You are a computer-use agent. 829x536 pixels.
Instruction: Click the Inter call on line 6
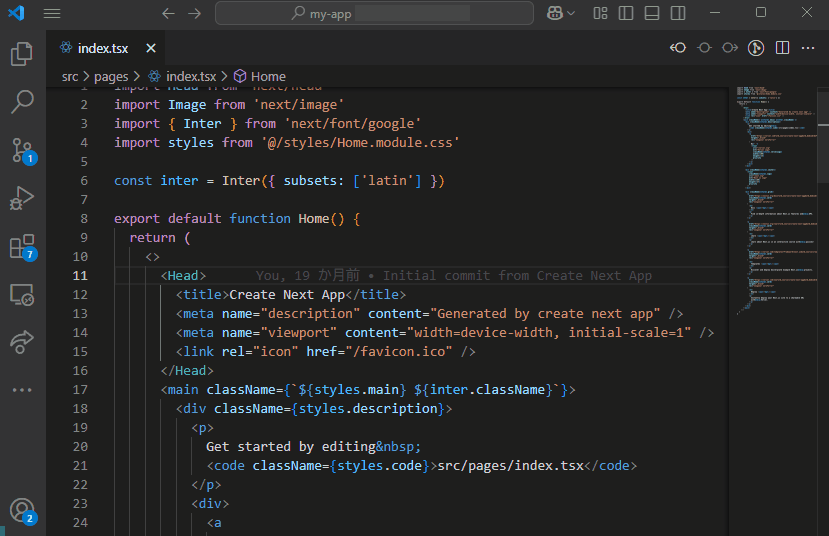pos(241,181)
